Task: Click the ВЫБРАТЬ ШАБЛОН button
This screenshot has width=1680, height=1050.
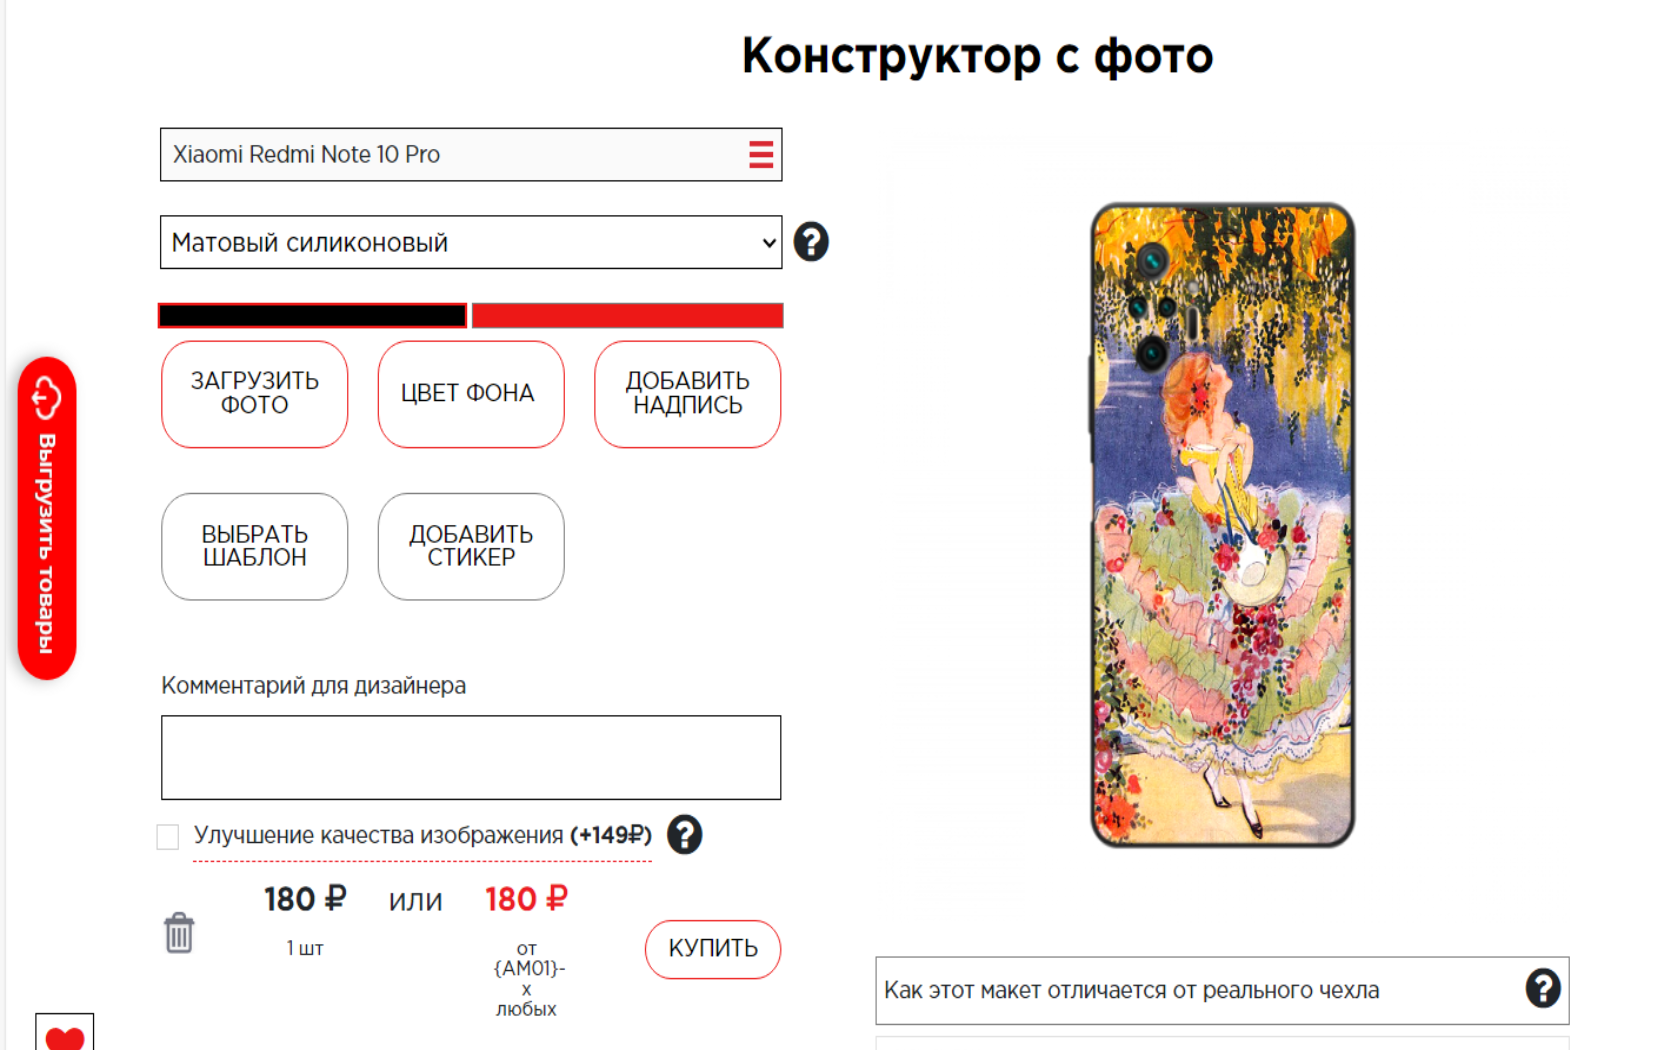Action: click(255, 546)
